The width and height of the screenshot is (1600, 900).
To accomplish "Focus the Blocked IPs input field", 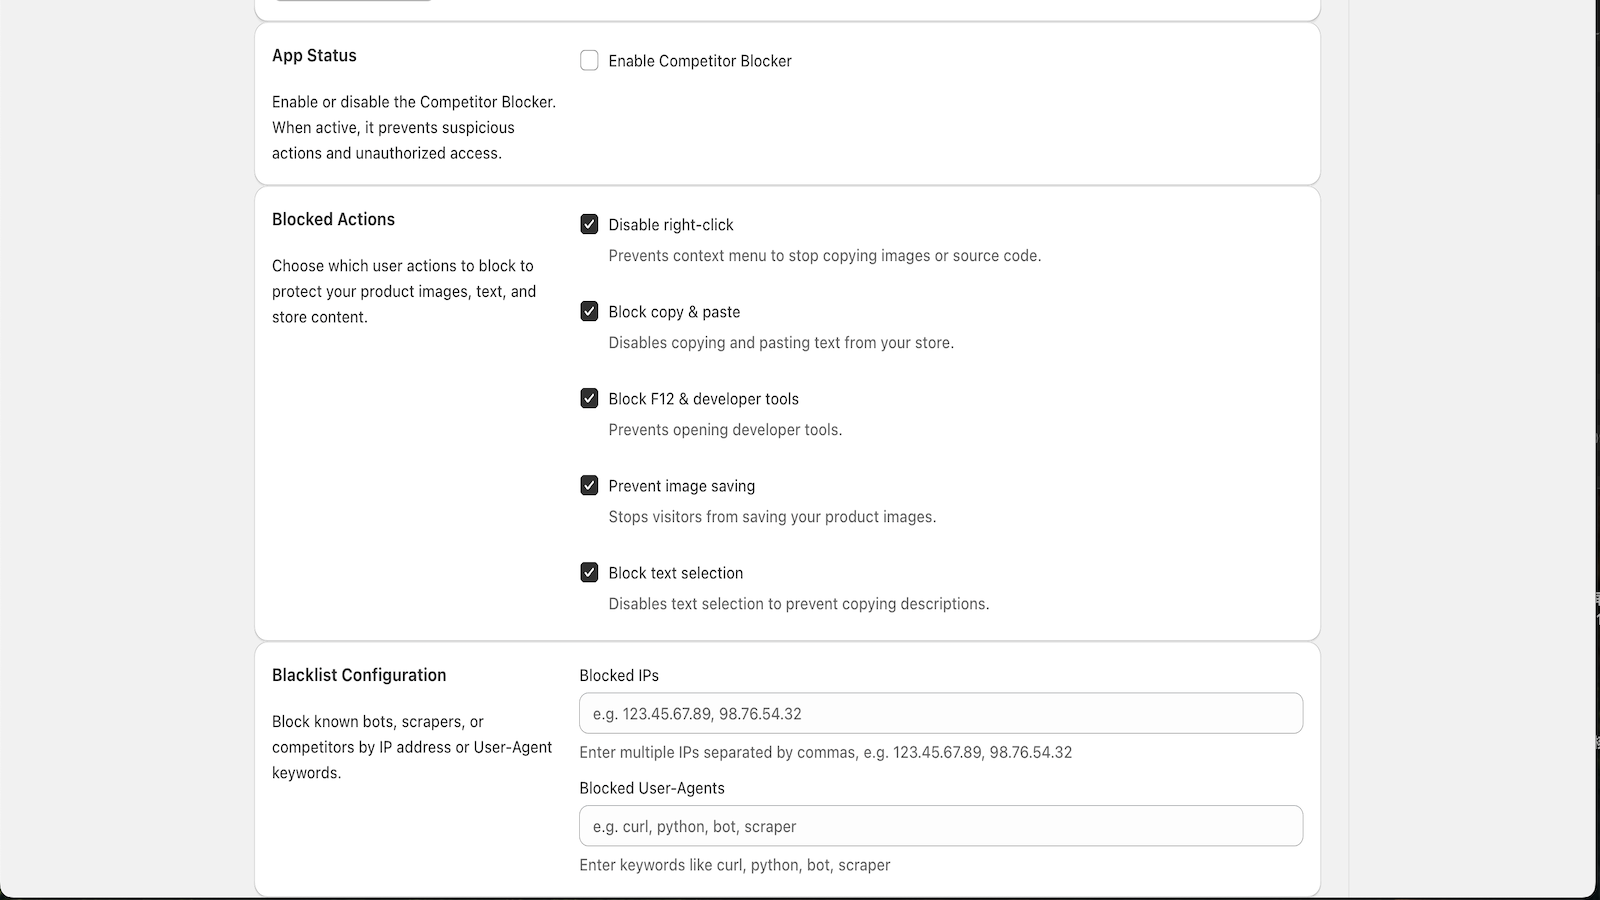I will pyautogui.click(x=941, y=713).
